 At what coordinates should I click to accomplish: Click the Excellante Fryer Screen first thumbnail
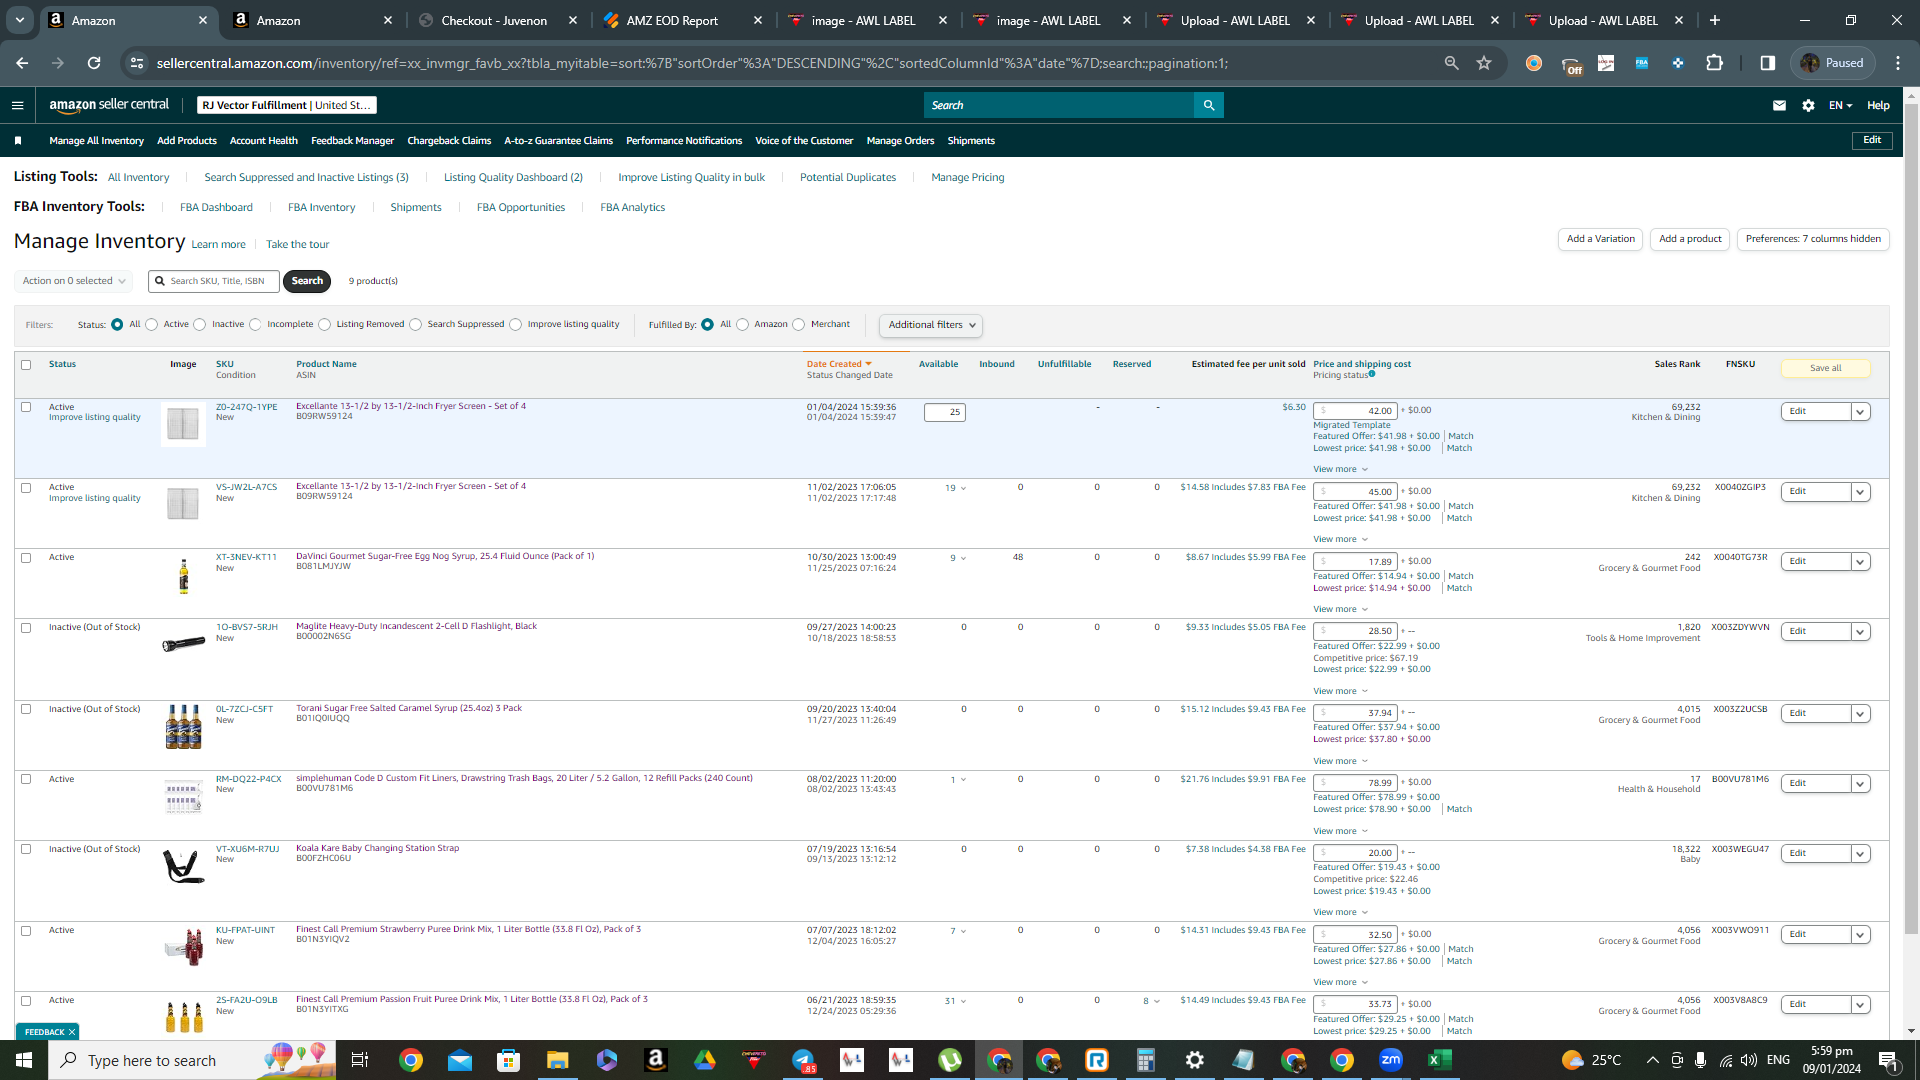183,424
